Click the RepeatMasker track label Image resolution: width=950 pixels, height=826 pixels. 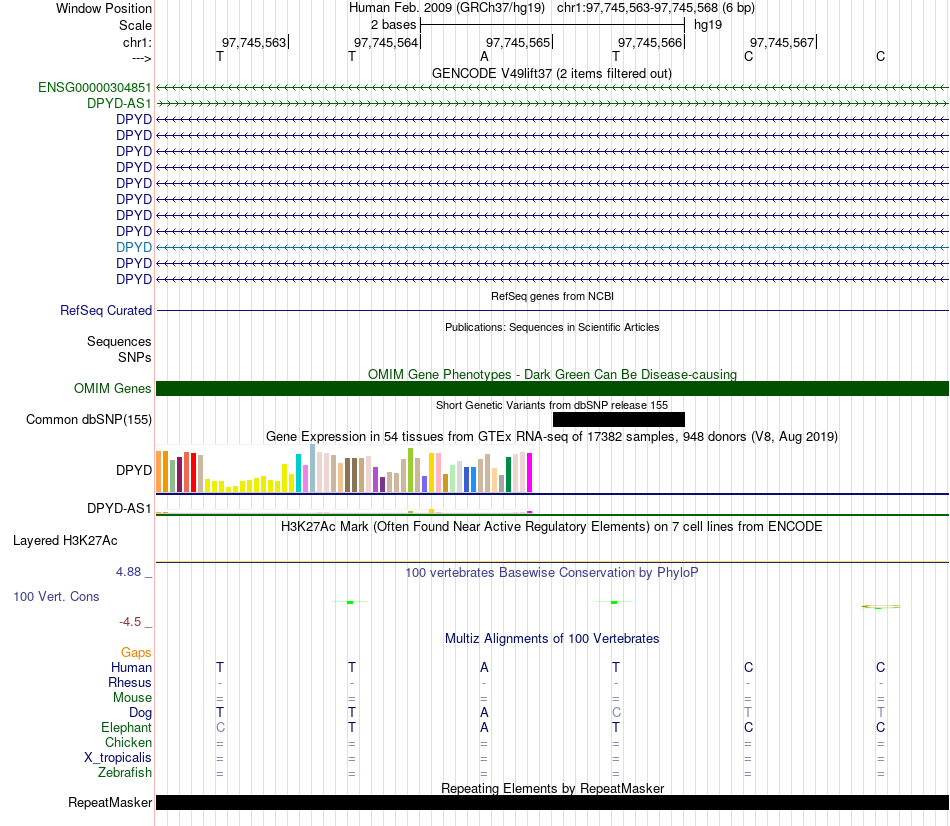110,802
